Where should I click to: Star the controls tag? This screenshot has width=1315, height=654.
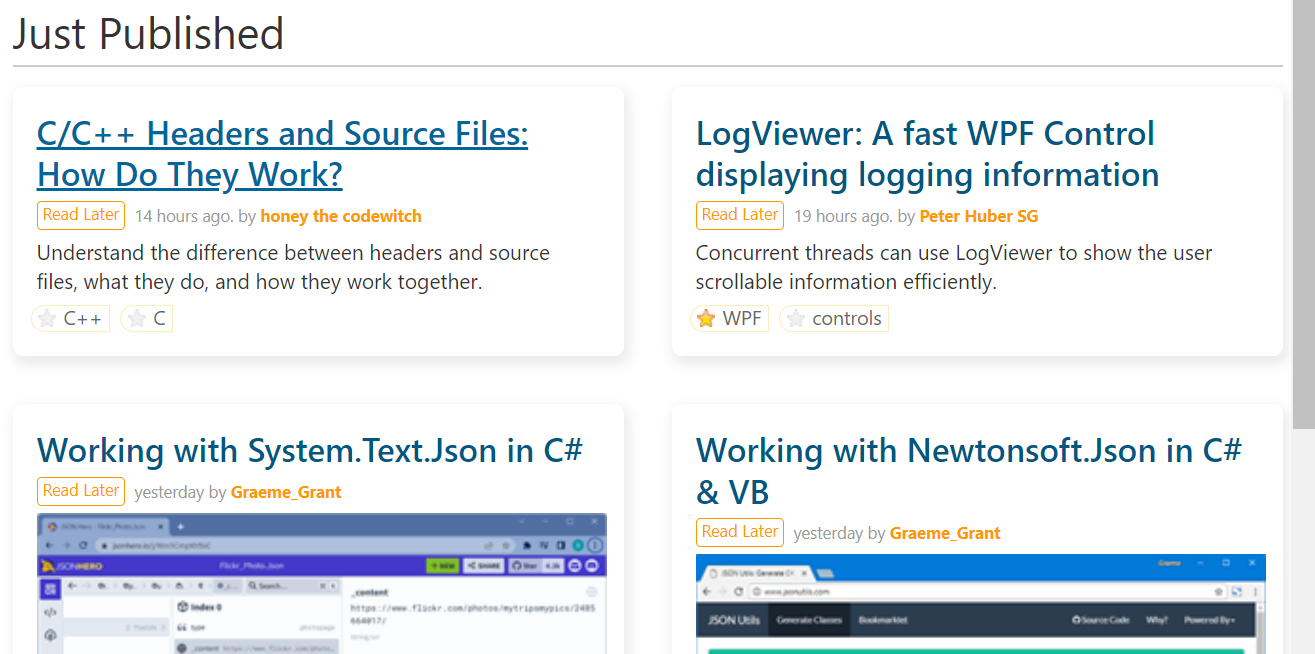point(796,319)
